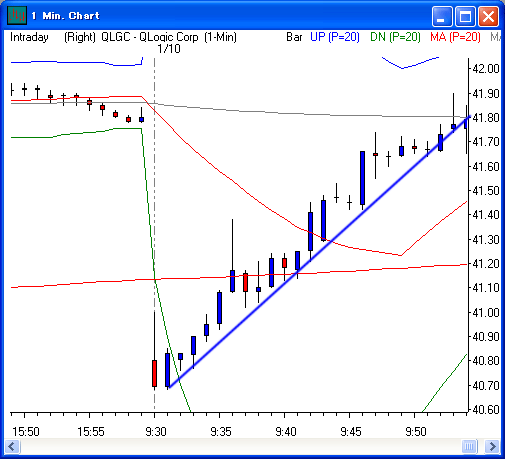Click the Intraday label in chart header
This screenshot has width=505, height=459.
click(x=29, y=37)
